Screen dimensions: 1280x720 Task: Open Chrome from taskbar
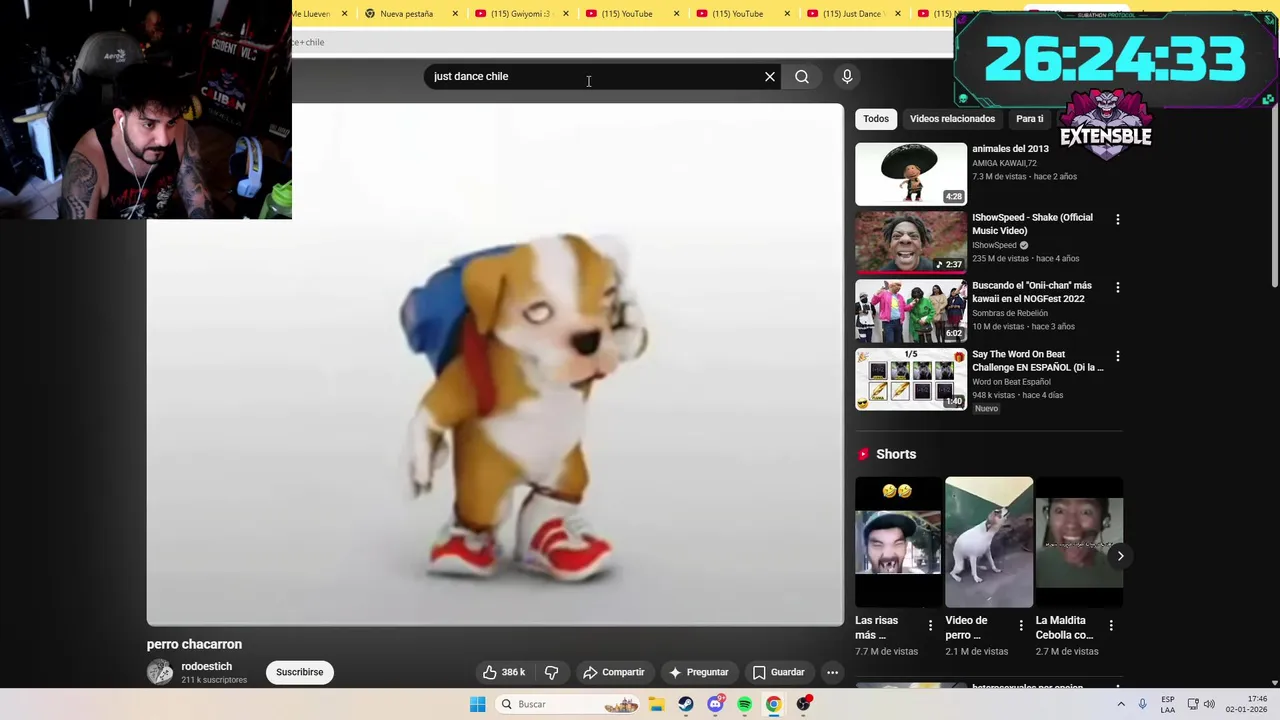[x=774, y=704]
